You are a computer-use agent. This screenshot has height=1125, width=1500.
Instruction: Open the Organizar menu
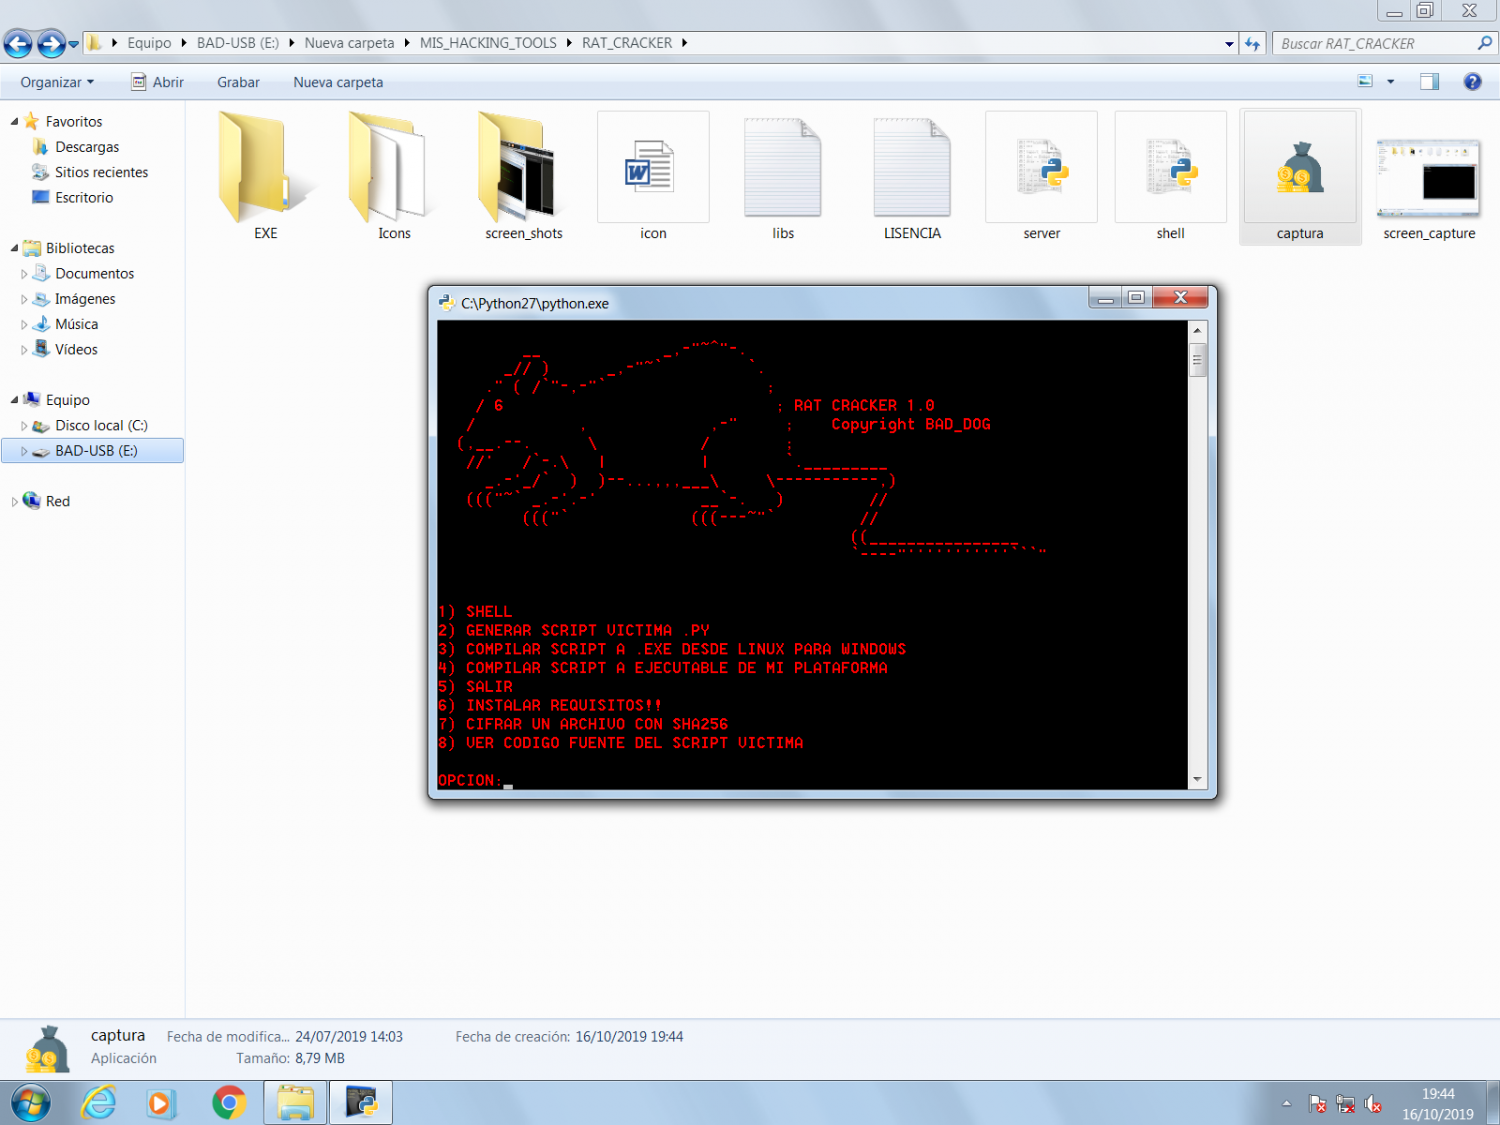point(57,82)
